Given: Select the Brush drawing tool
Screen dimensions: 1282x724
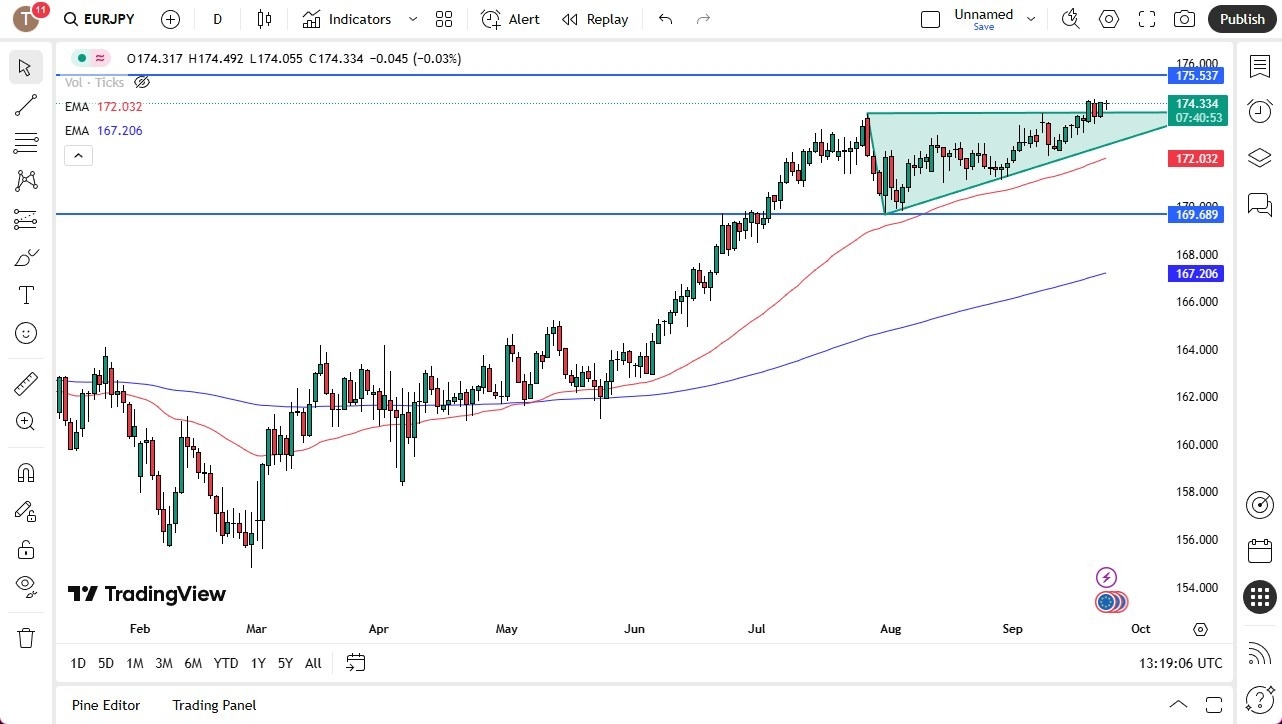Looking at the screenshot, I should point(26,257).
